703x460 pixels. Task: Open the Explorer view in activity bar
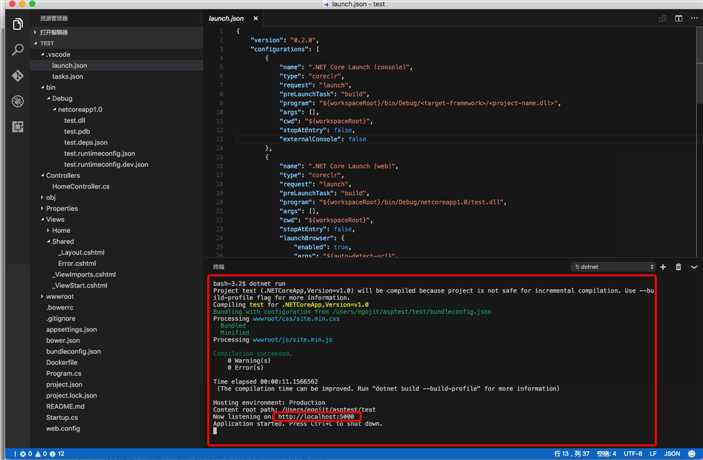pyautogui.click(x=17, y=23)
